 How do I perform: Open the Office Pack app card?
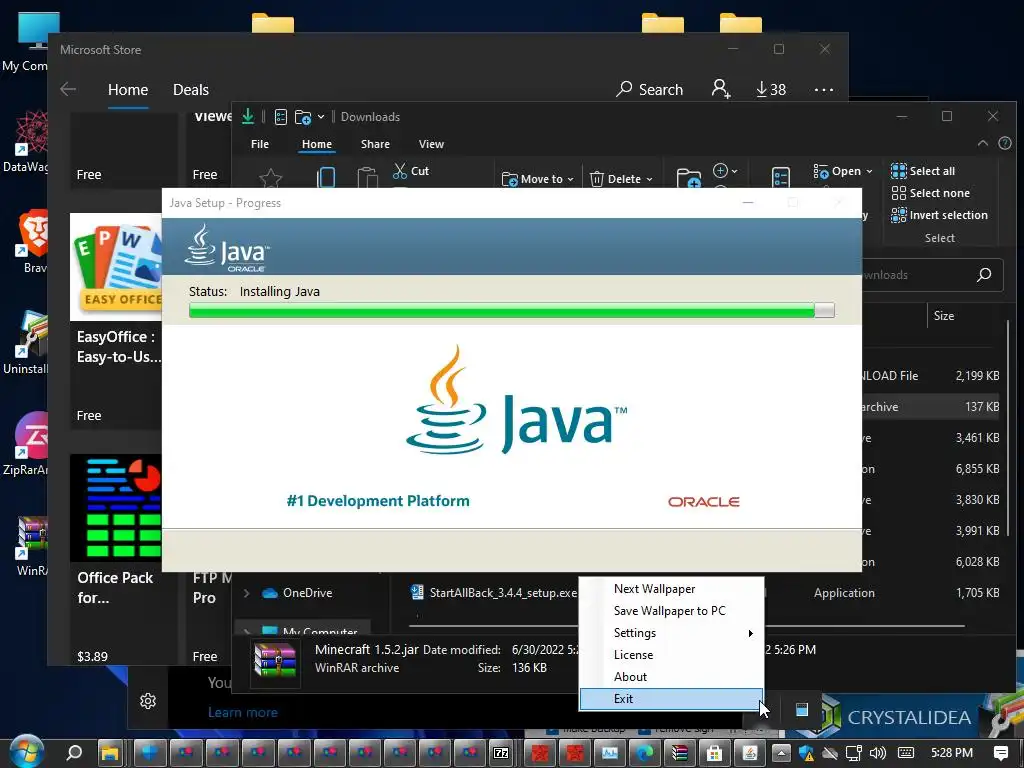click(116, 558)
